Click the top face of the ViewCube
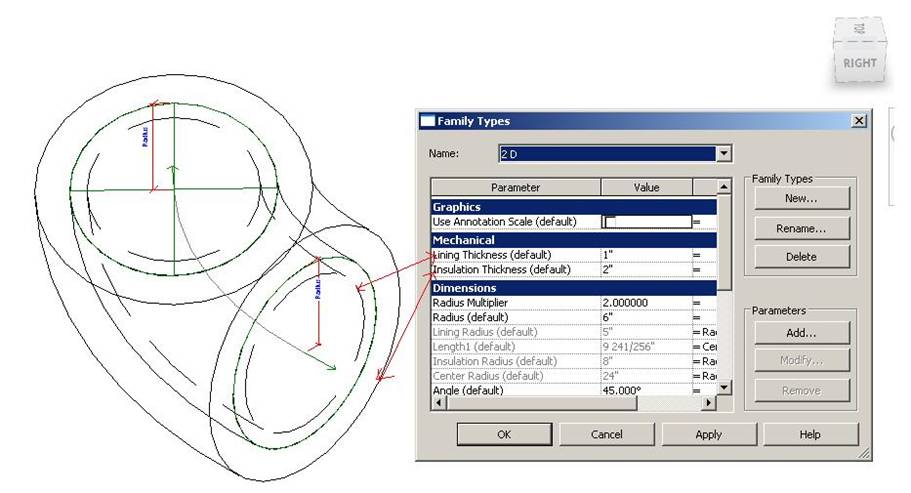The height and width of the screenshot is (493, 911). coord(859,30)
